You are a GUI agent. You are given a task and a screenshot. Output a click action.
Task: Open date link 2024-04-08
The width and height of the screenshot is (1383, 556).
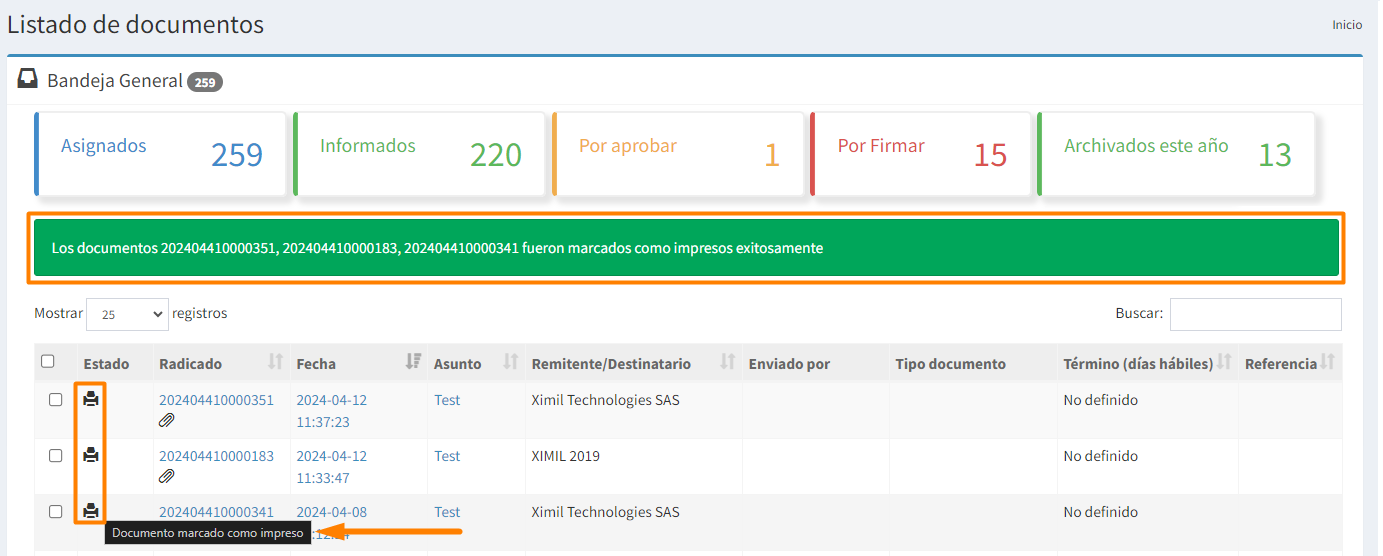coord(332,512)
